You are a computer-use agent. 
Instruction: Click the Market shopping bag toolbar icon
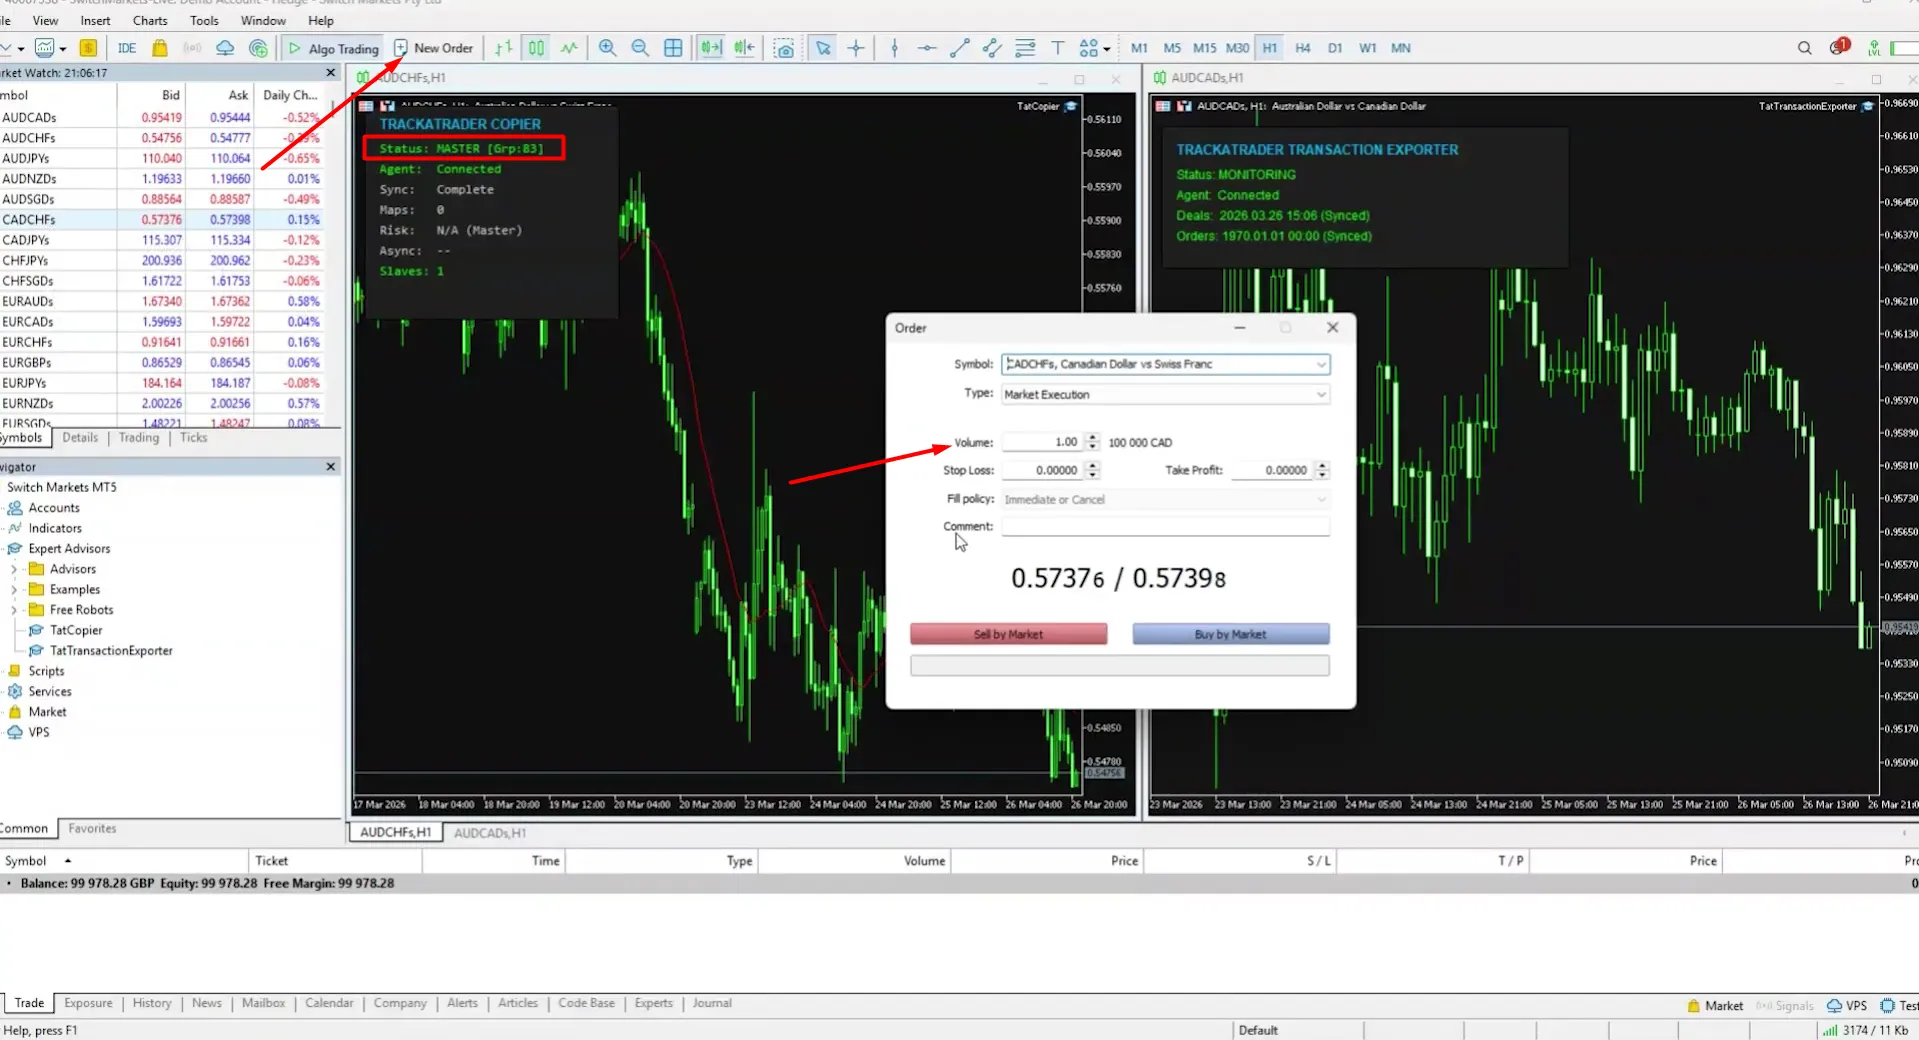159,48
